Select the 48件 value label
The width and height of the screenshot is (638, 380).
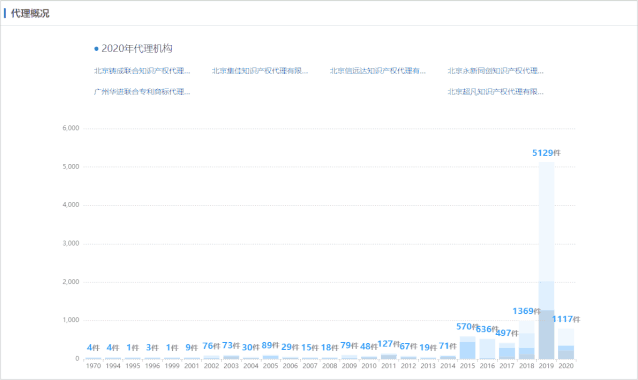[x=369, y=347]
